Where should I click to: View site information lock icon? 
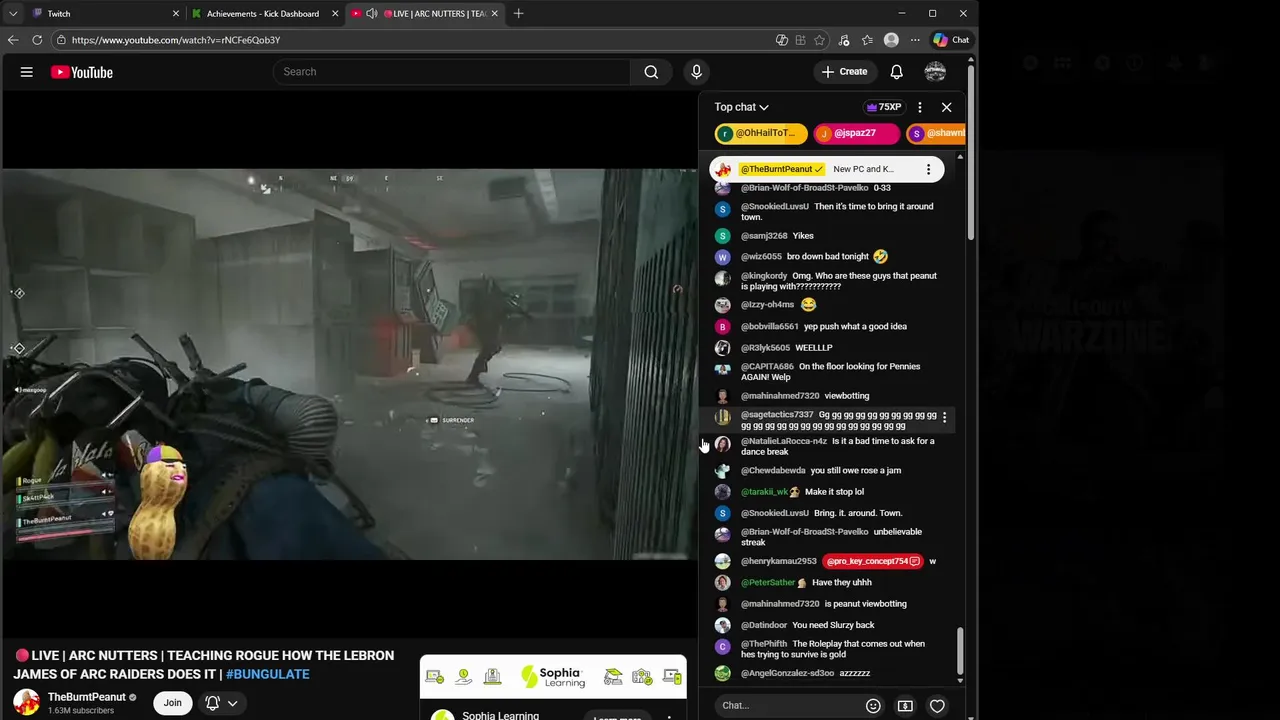61,40
